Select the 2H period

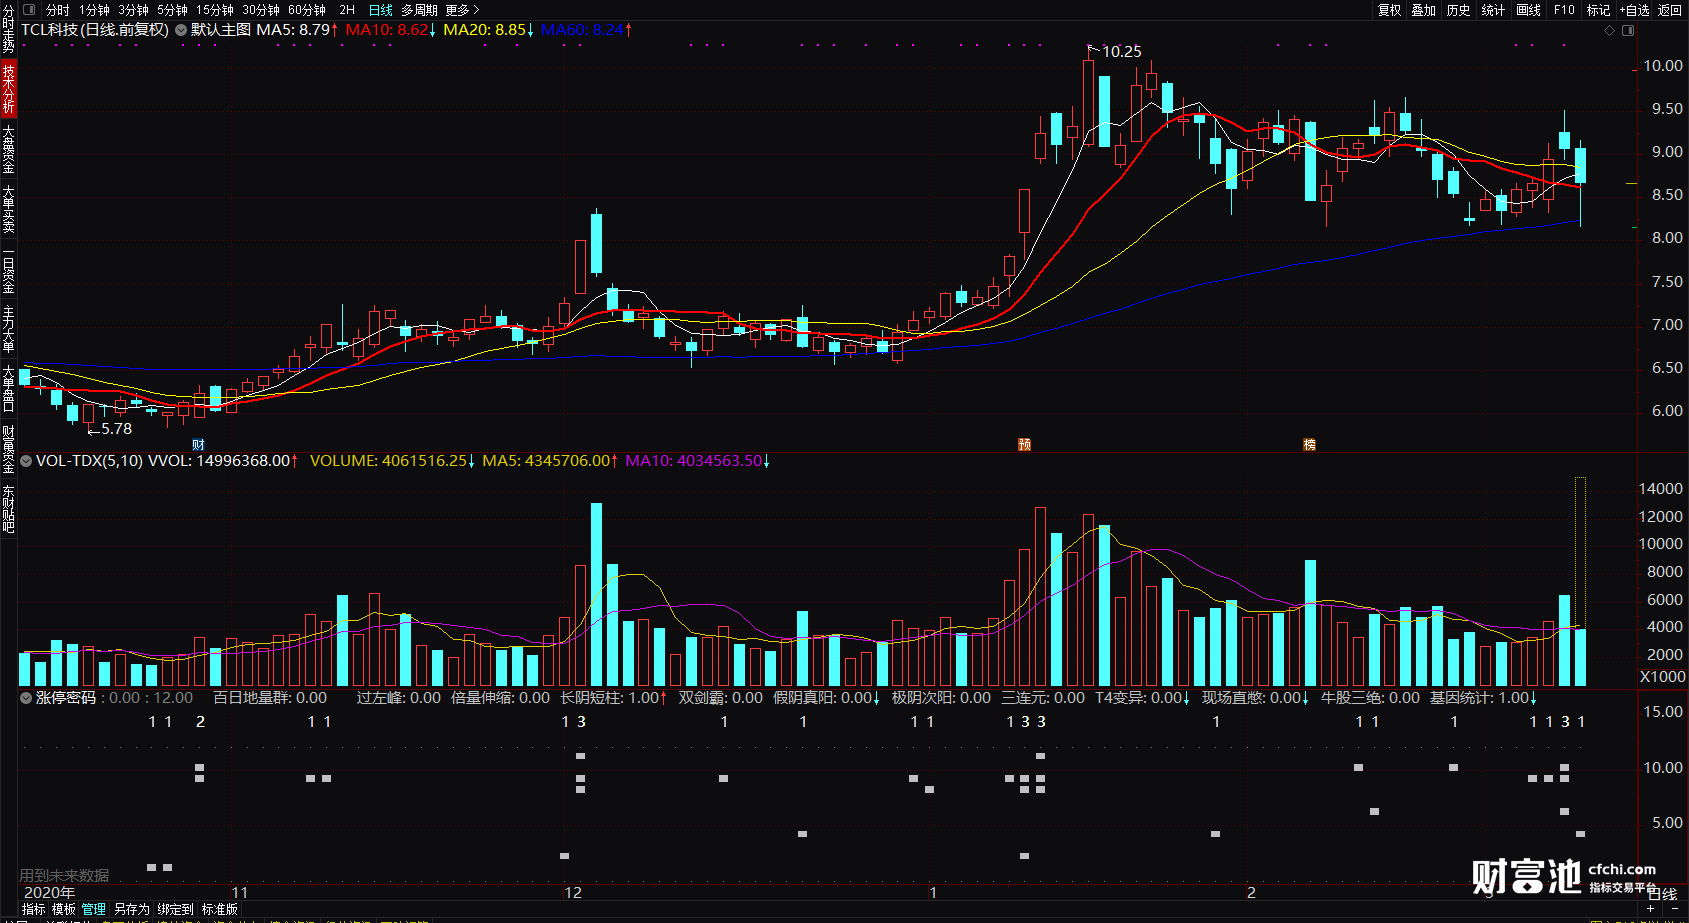(347, 10)
